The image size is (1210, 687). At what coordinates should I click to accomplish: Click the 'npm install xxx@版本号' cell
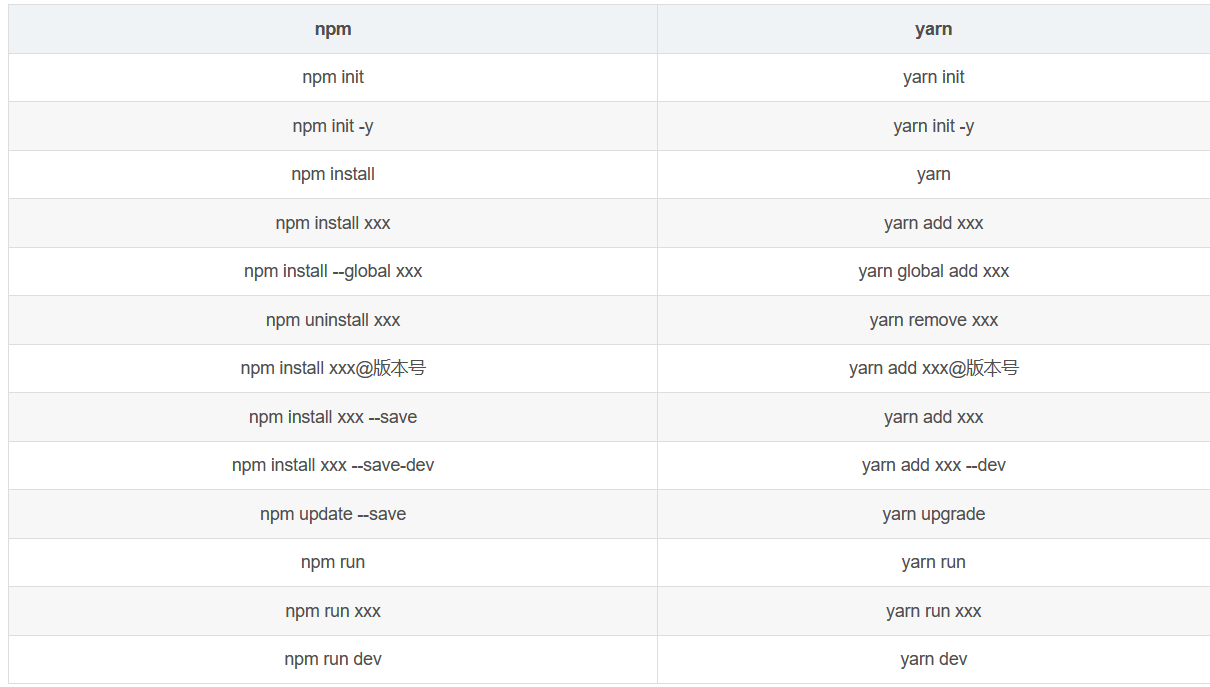pyautogui.click(x=333, y=368)
